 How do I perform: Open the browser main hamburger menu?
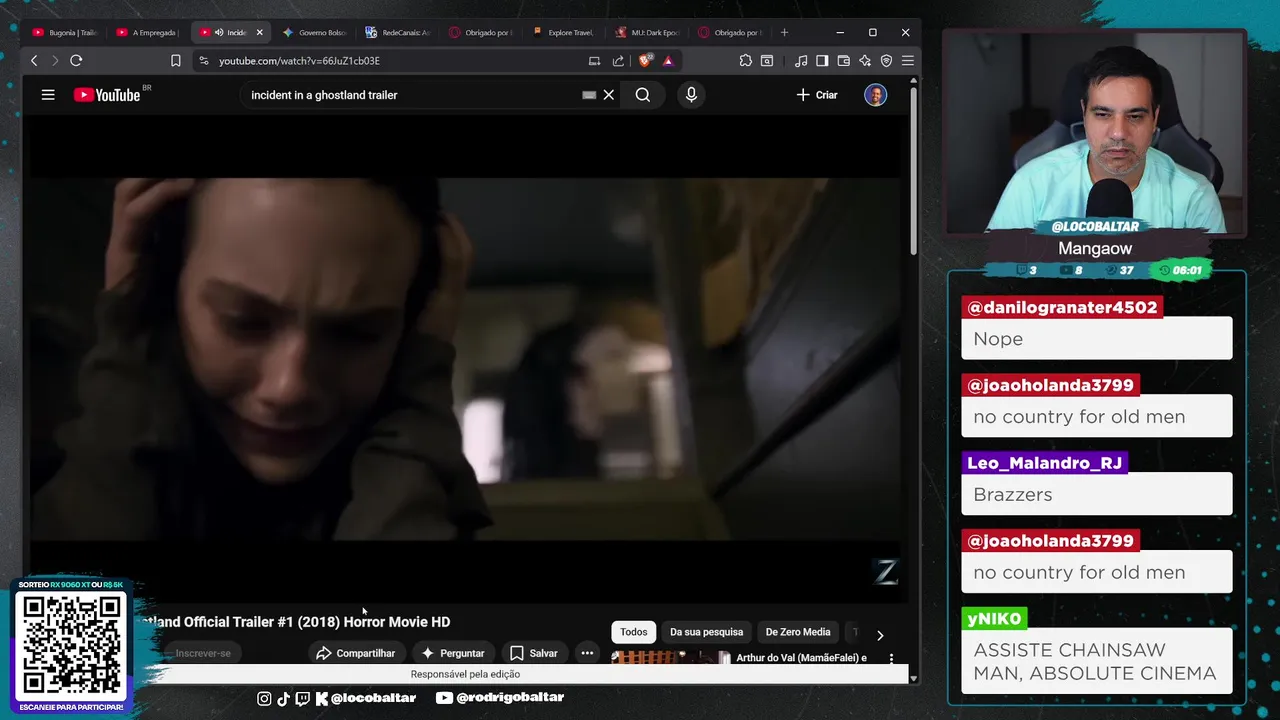tap(908, 61)
